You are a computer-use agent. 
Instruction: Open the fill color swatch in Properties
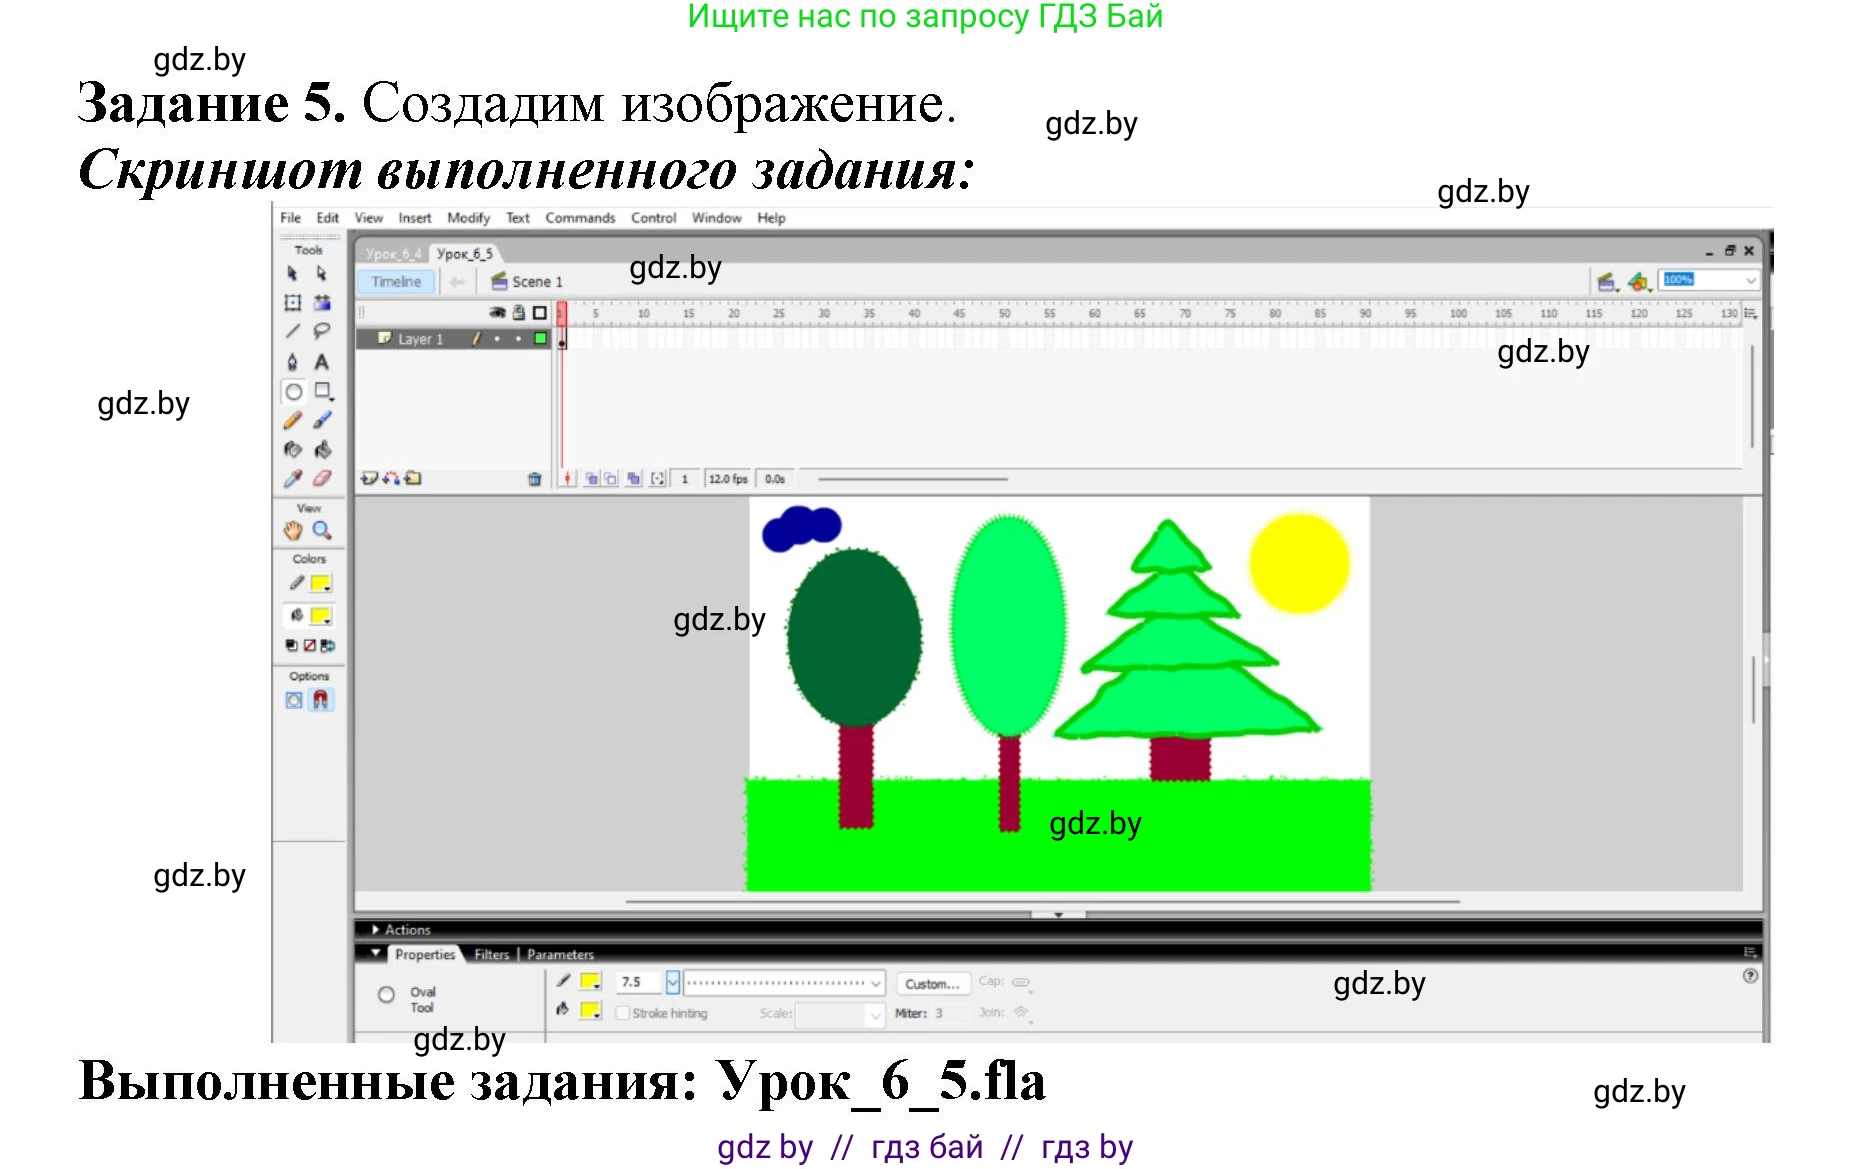pos(590,1010)
